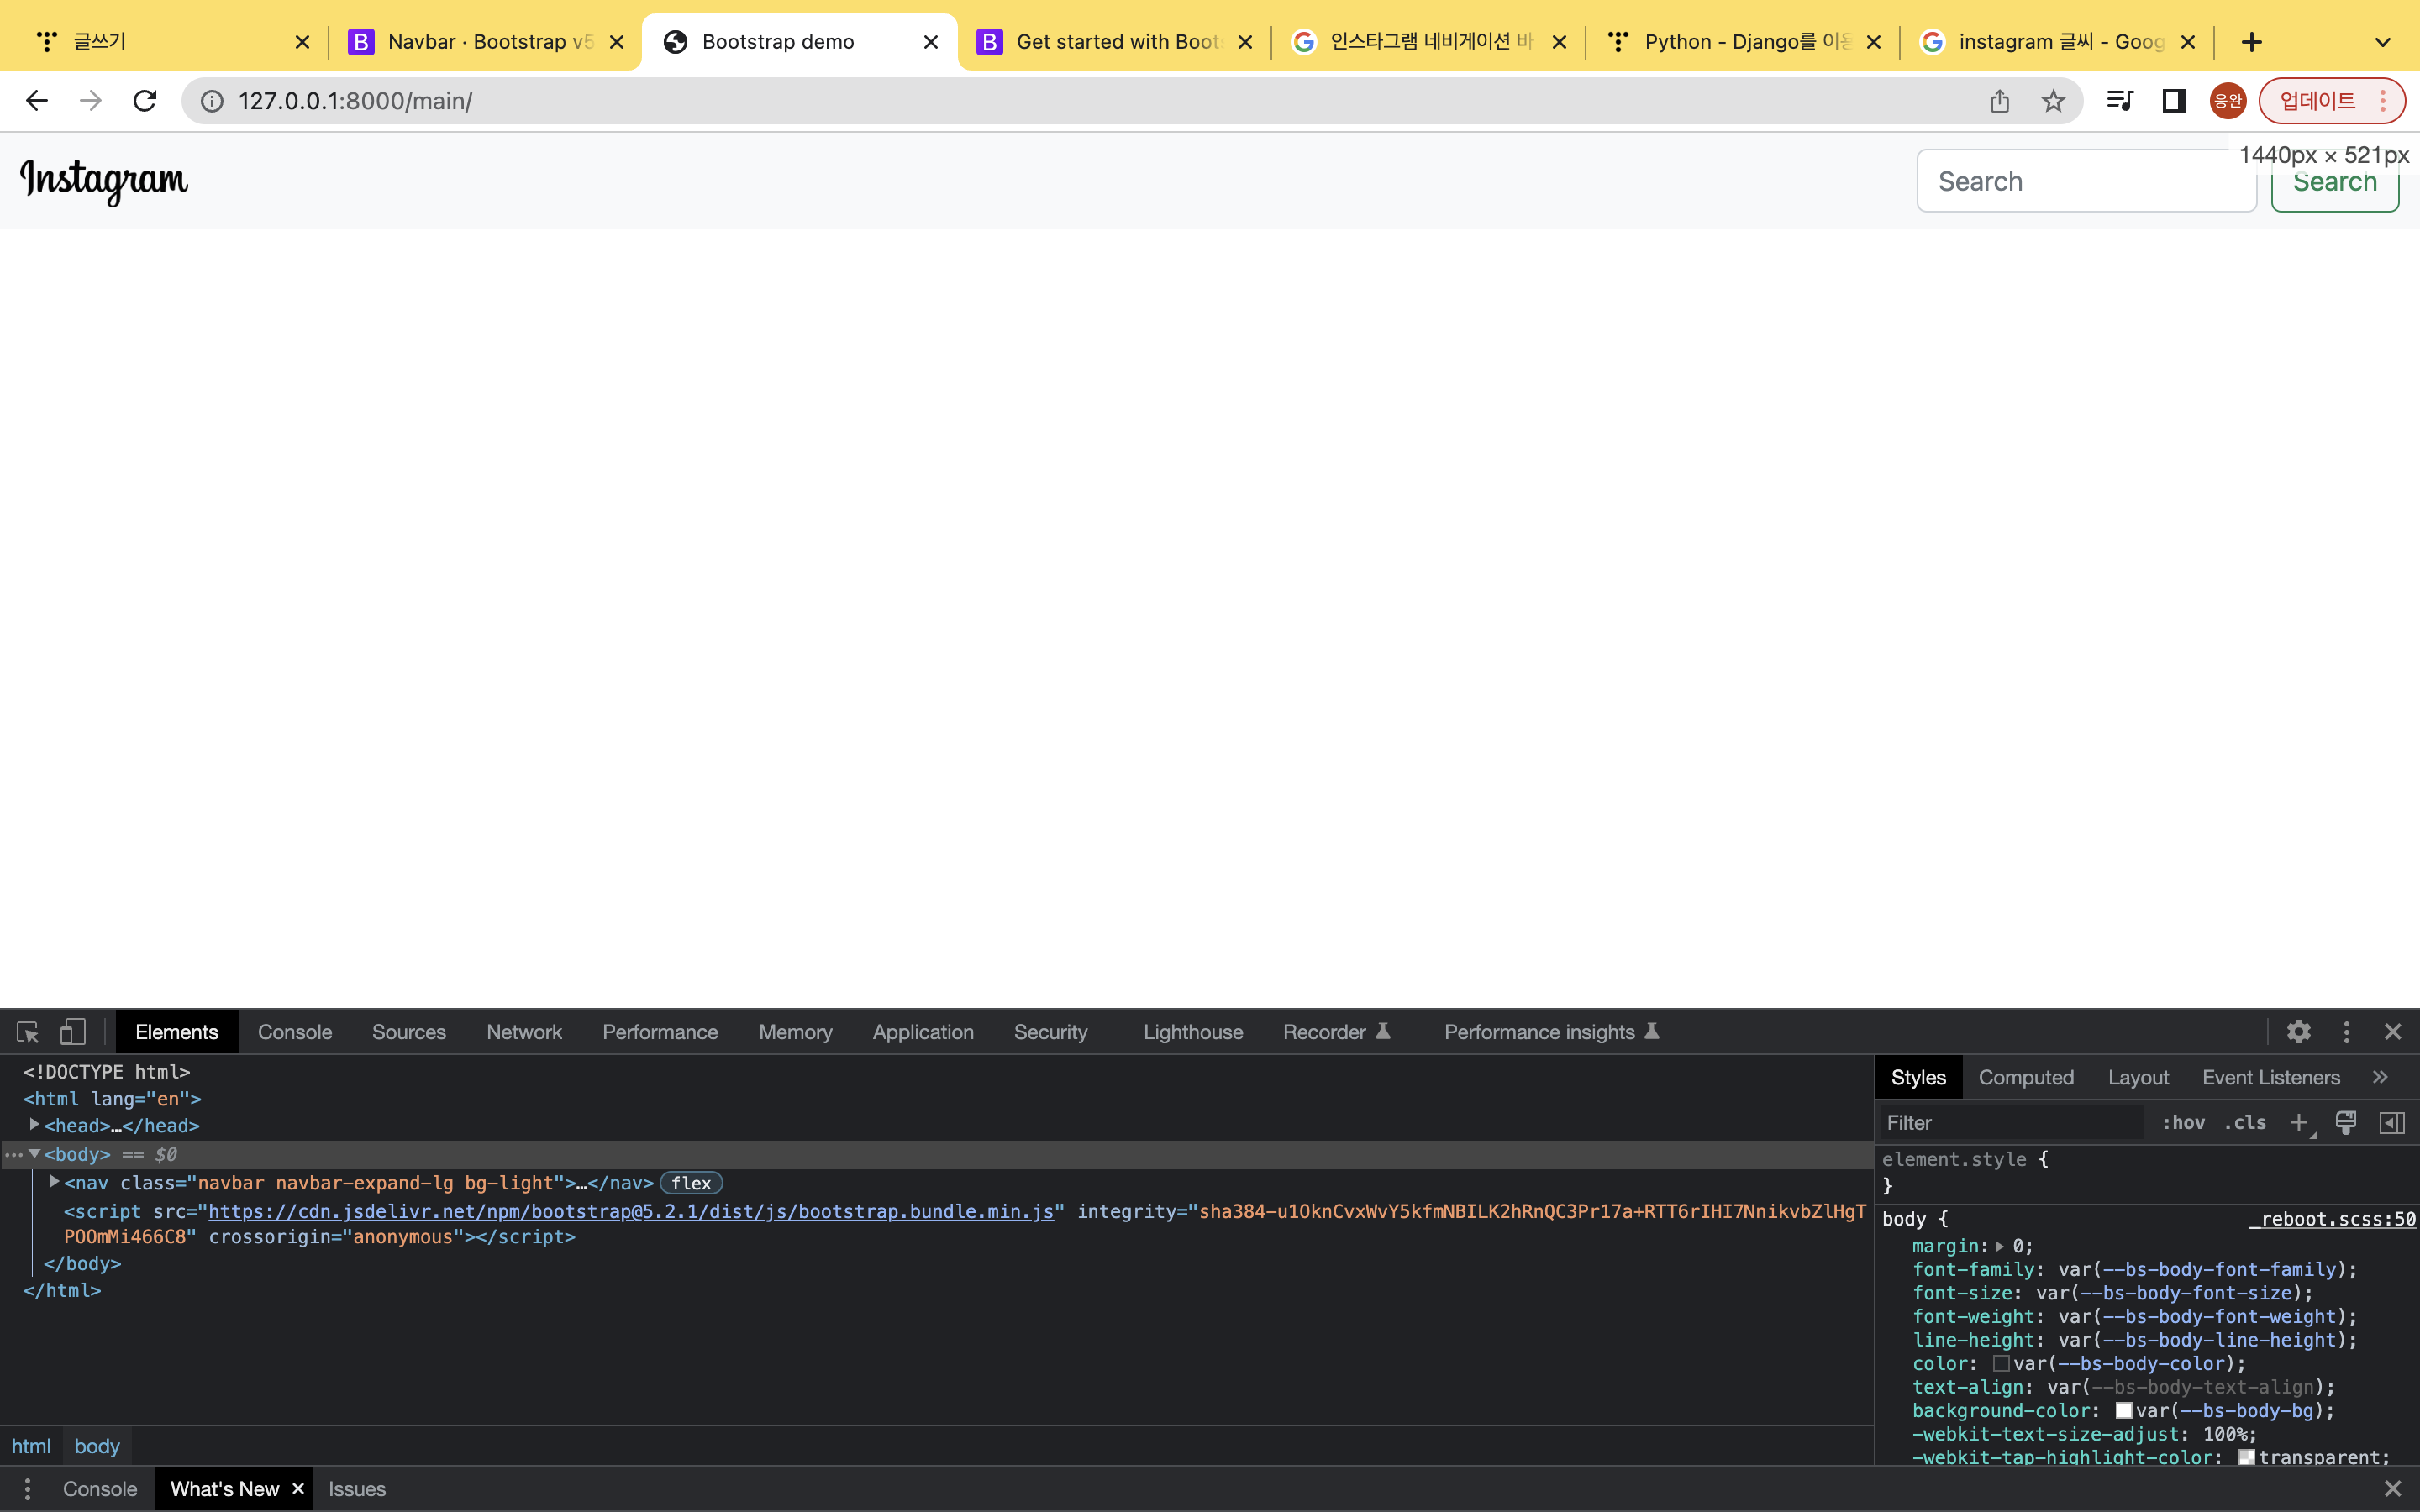Open the DevTools Recorder panel

1337,1032
